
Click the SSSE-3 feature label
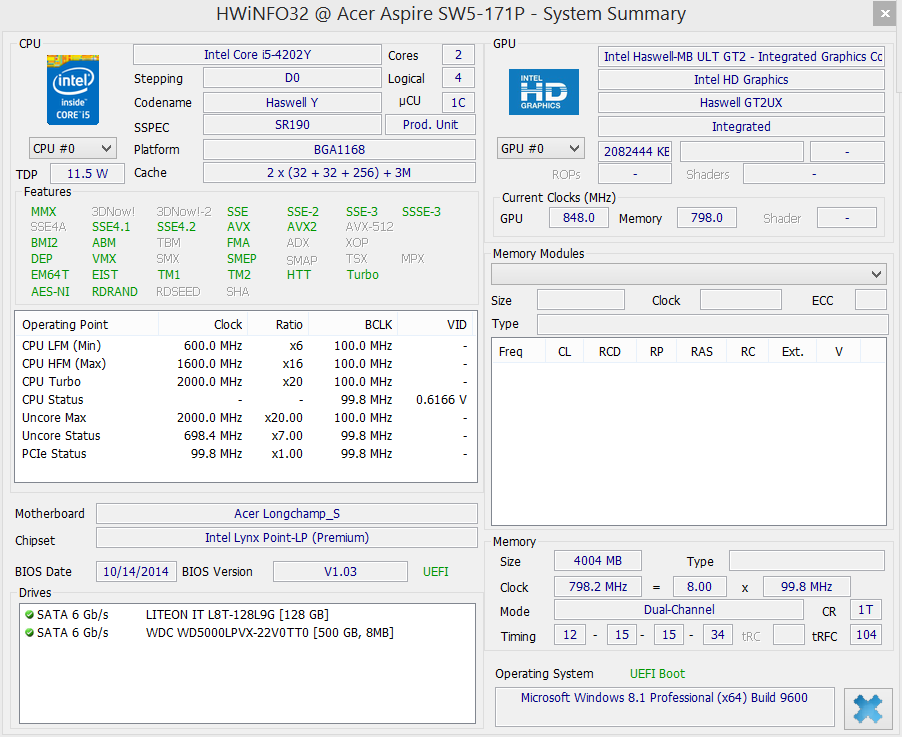(421, 212)
